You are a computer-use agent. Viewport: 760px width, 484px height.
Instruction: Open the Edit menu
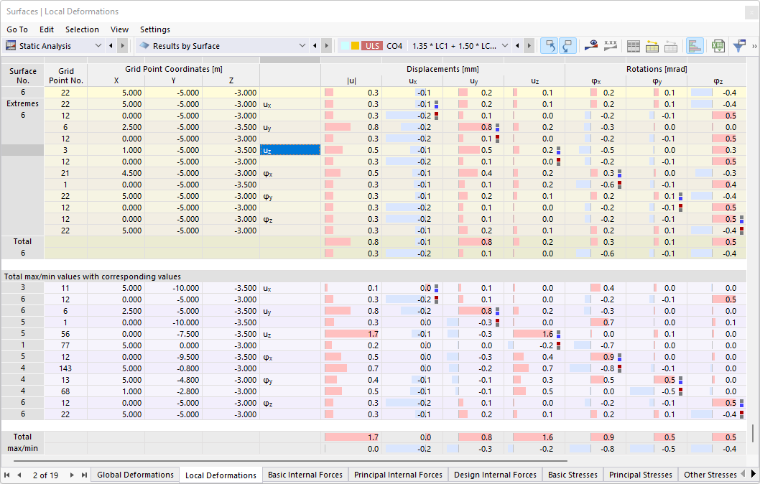pyautogui.click(x=47, y=30)
